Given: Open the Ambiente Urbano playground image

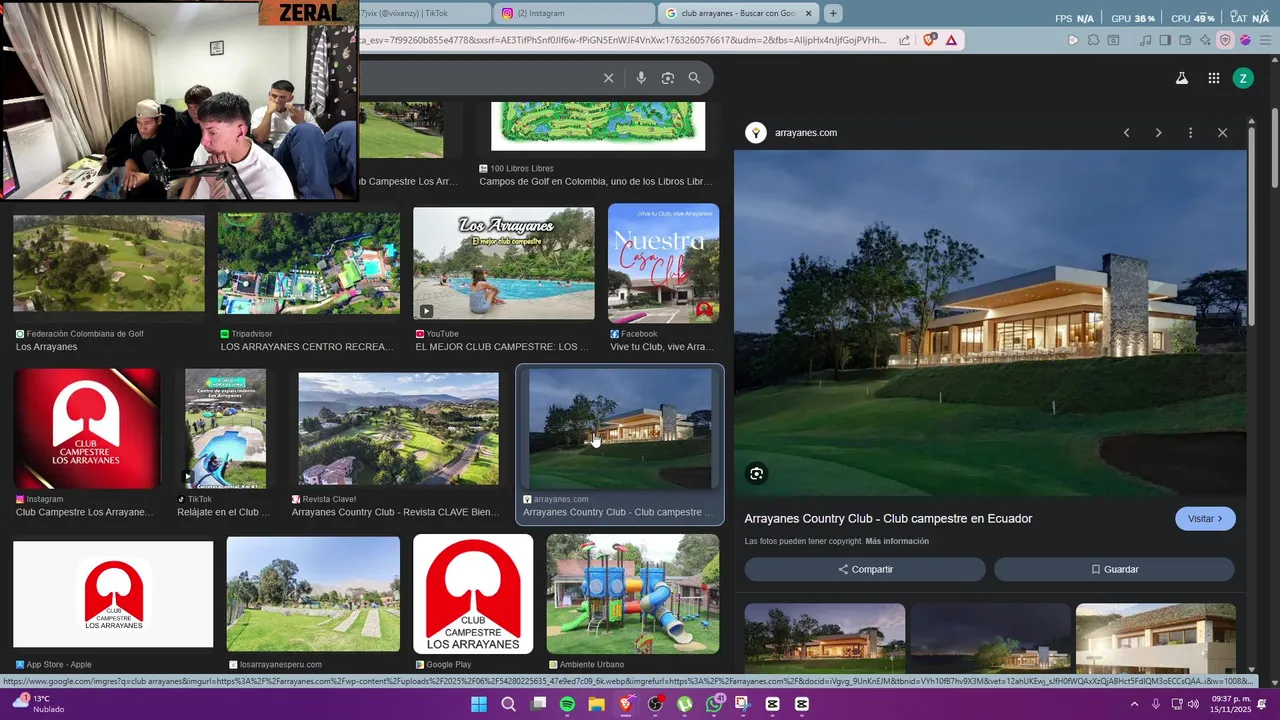Looking at the screenshot, I should [x=633, y=594].
